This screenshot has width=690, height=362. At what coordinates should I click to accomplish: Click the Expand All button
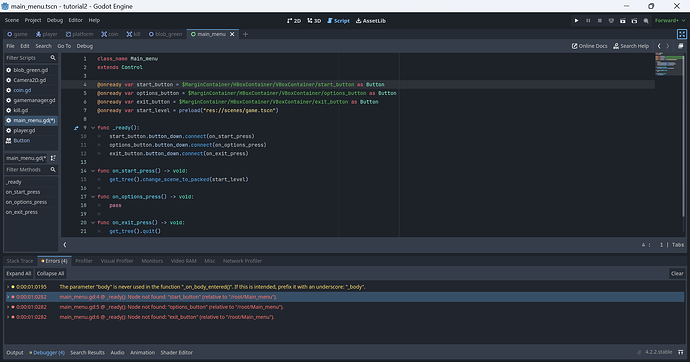click(x=18, y=274)
